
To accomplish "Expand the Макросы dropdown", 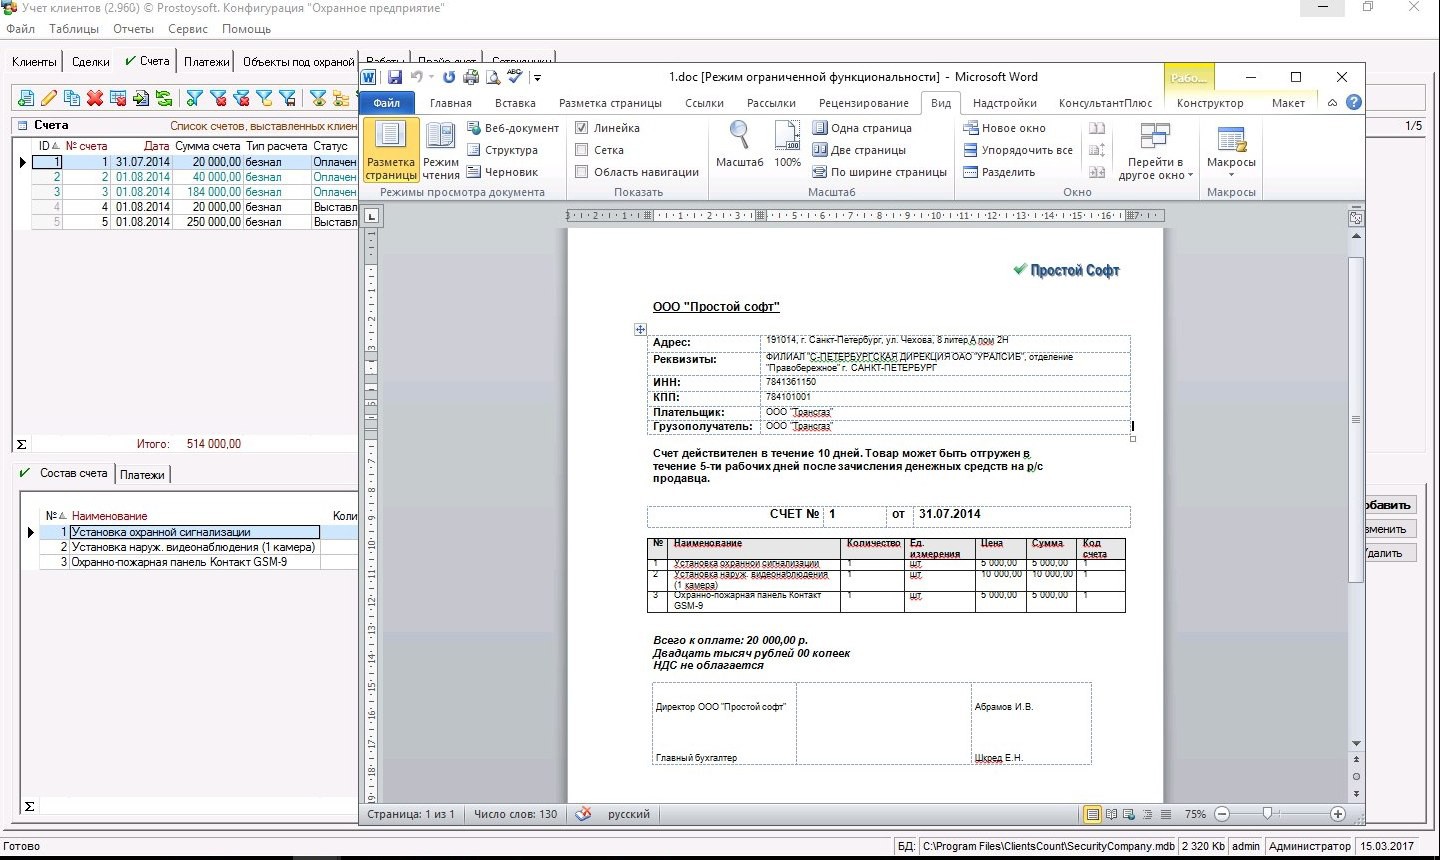I will click(1231, 150).
